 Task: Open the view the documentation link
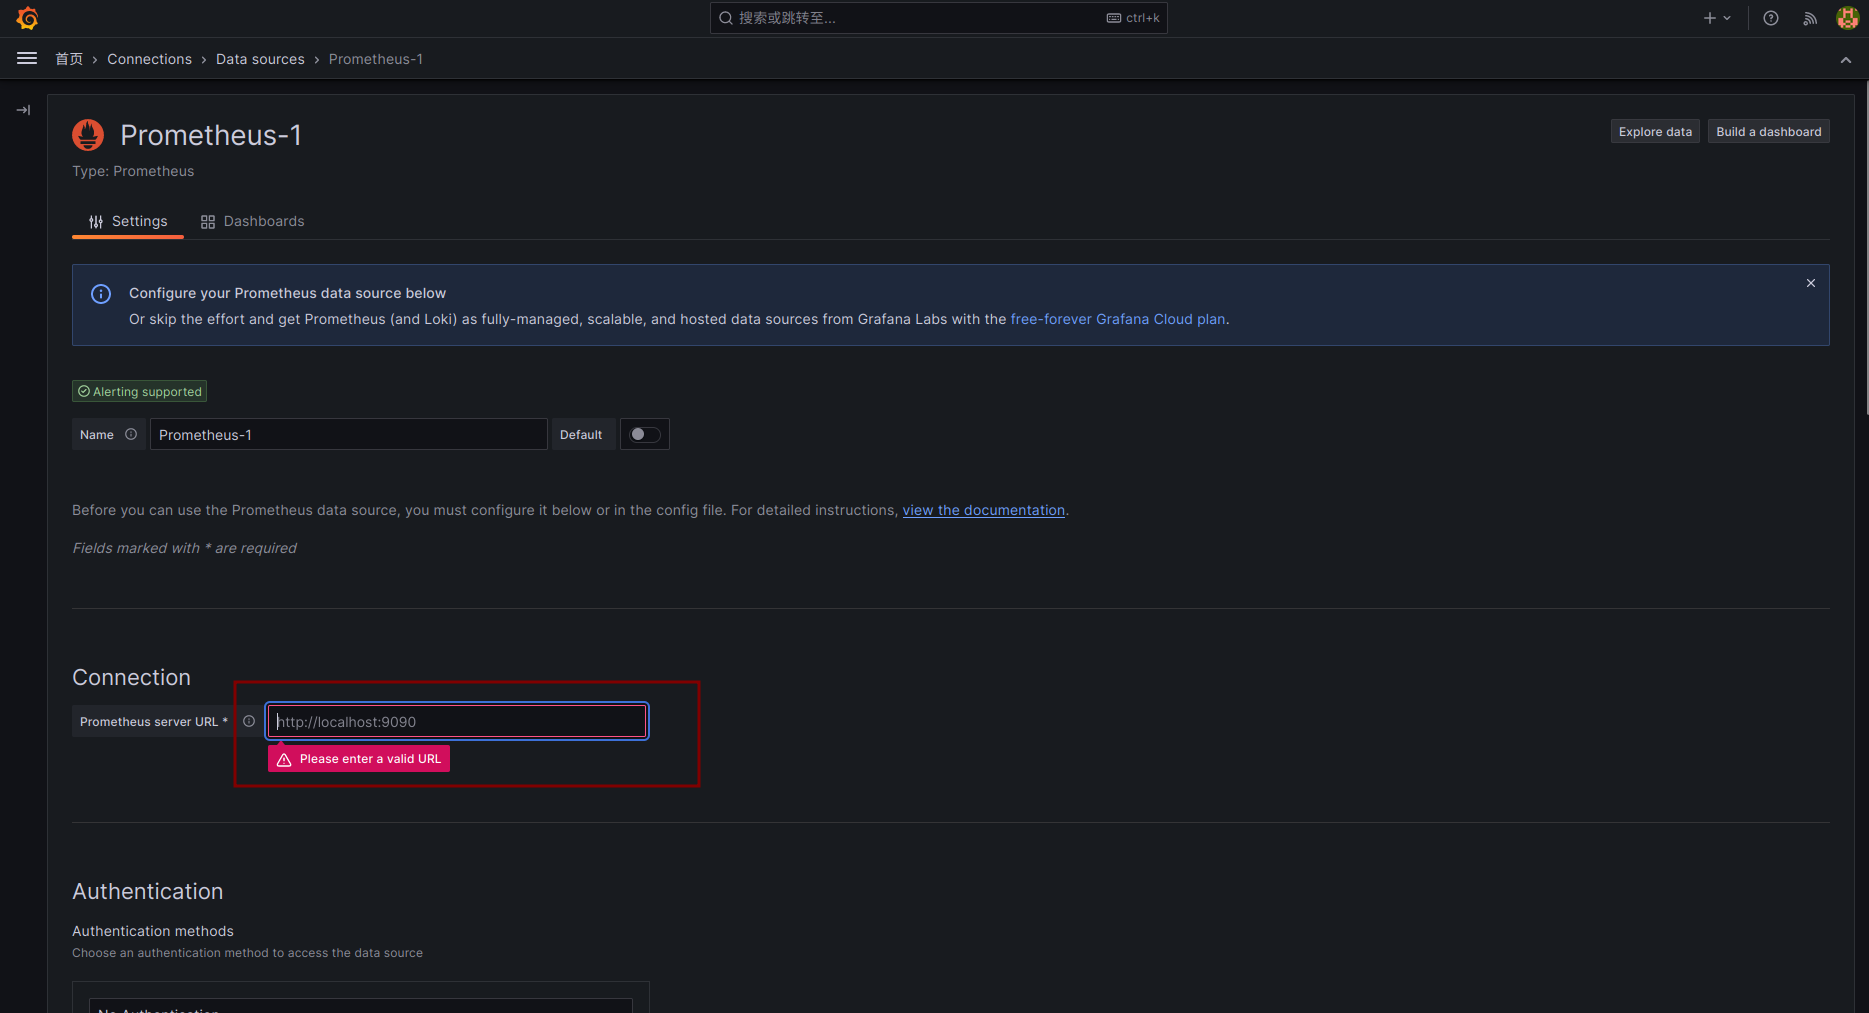point(983,510)
